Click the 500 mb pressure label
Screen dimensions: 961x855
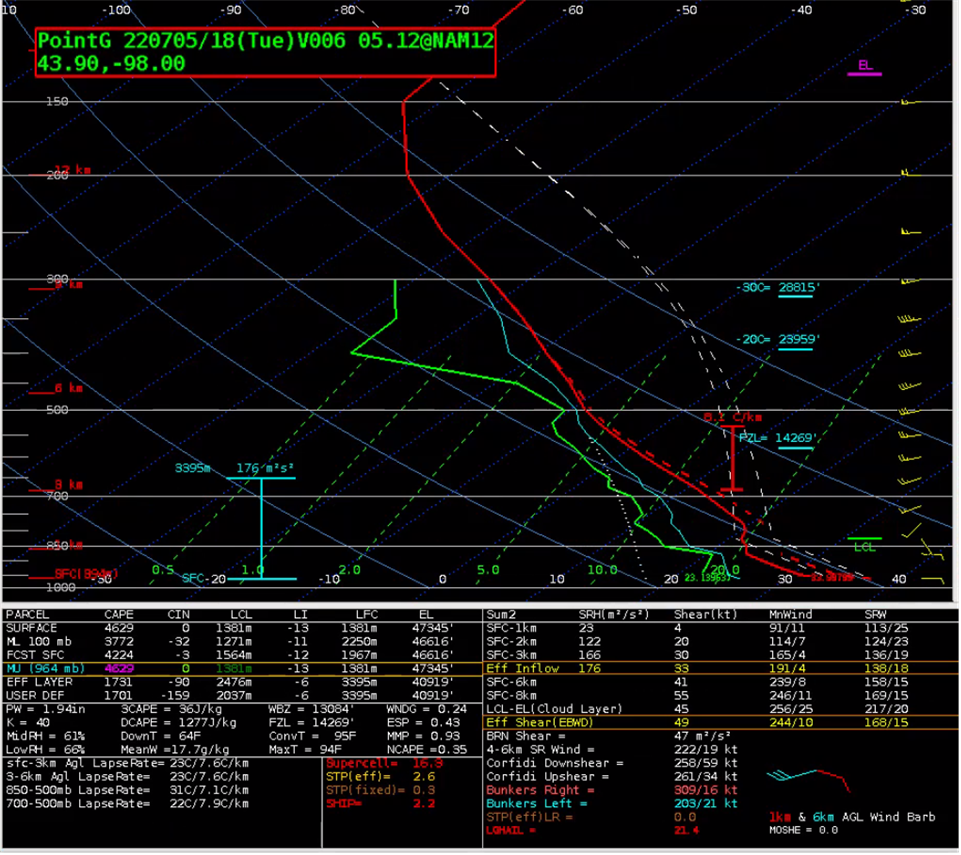click(x=57, y=410)
